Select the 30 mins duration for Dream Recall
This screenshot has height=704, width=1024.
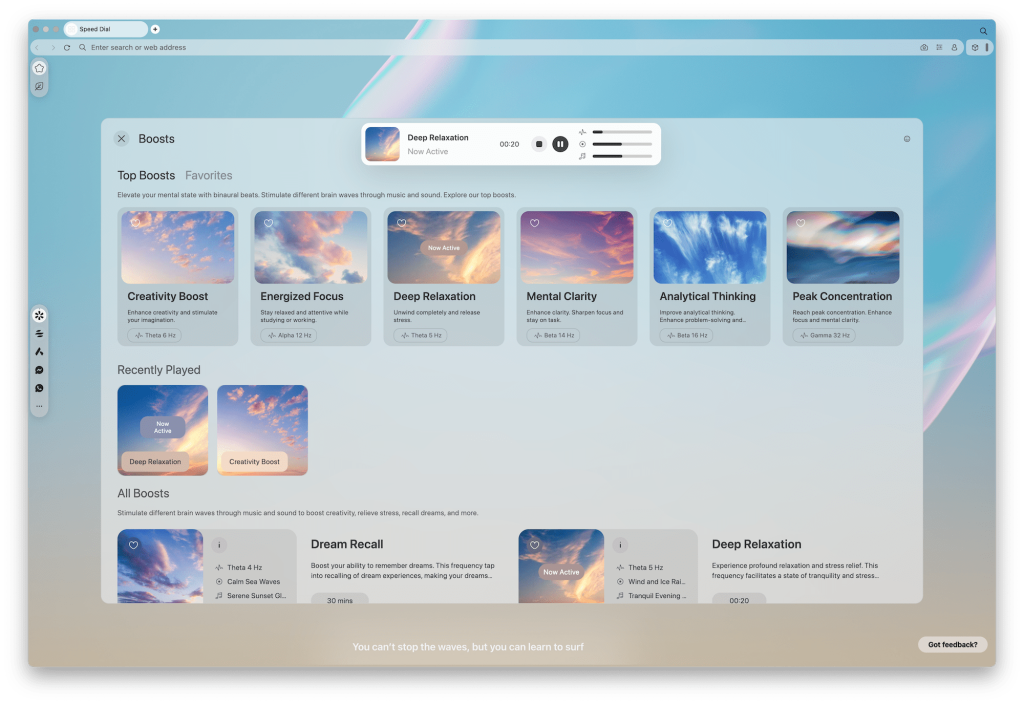pyautogui.click(x=339, y=600)
